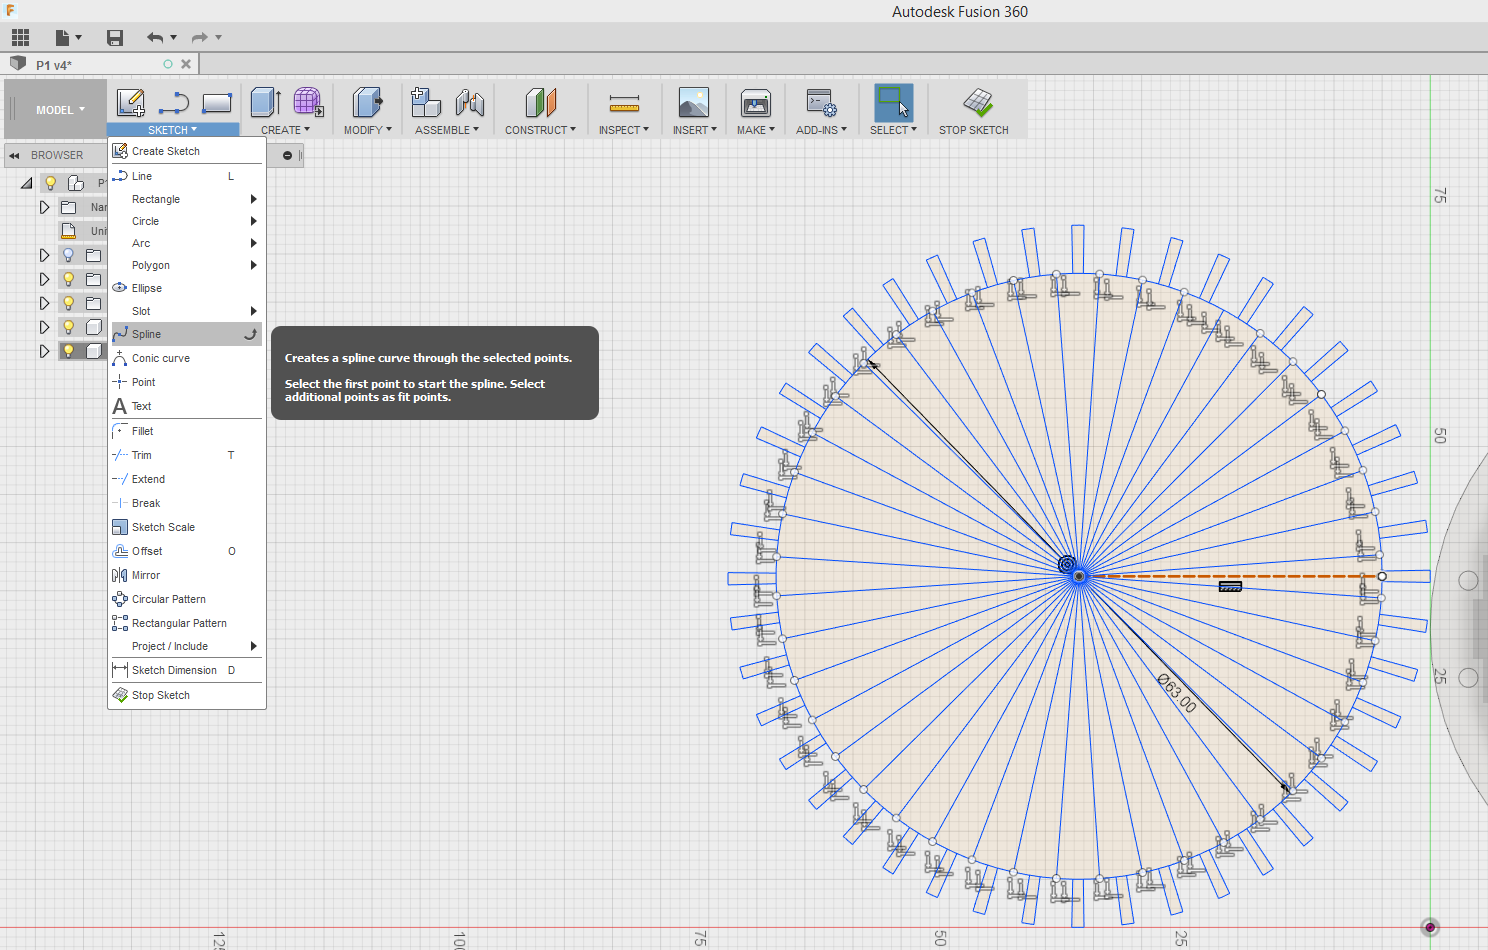
Task: Expand the highlighted browser row
Action: 44,351
